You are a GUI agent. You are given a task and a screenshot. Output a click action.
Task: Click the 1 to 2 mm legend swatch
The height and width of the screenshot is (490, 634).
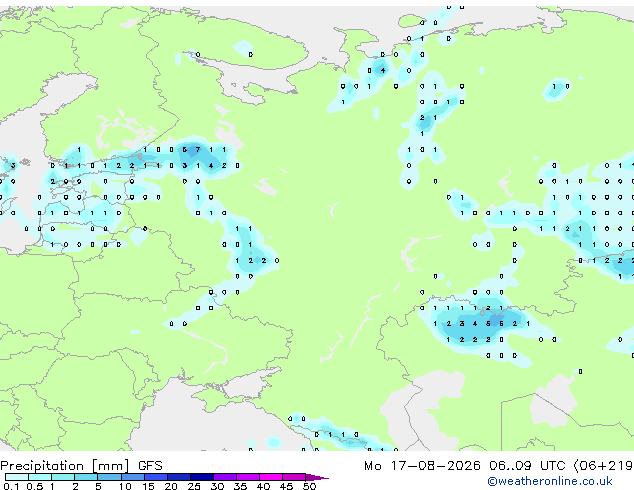point(63,477)
